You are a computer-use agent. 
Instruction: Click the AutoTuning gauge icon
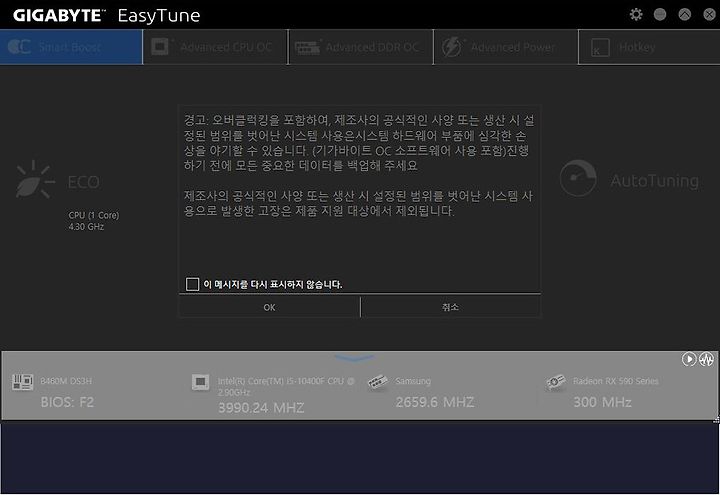578,178
